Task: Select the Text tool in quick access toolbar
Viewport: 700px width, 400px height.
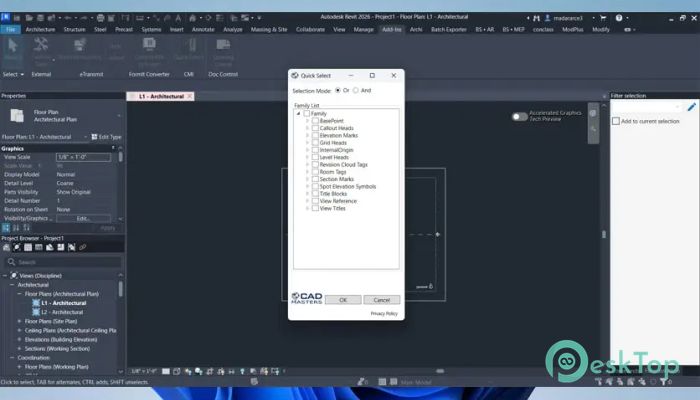Action: [178, 18]
